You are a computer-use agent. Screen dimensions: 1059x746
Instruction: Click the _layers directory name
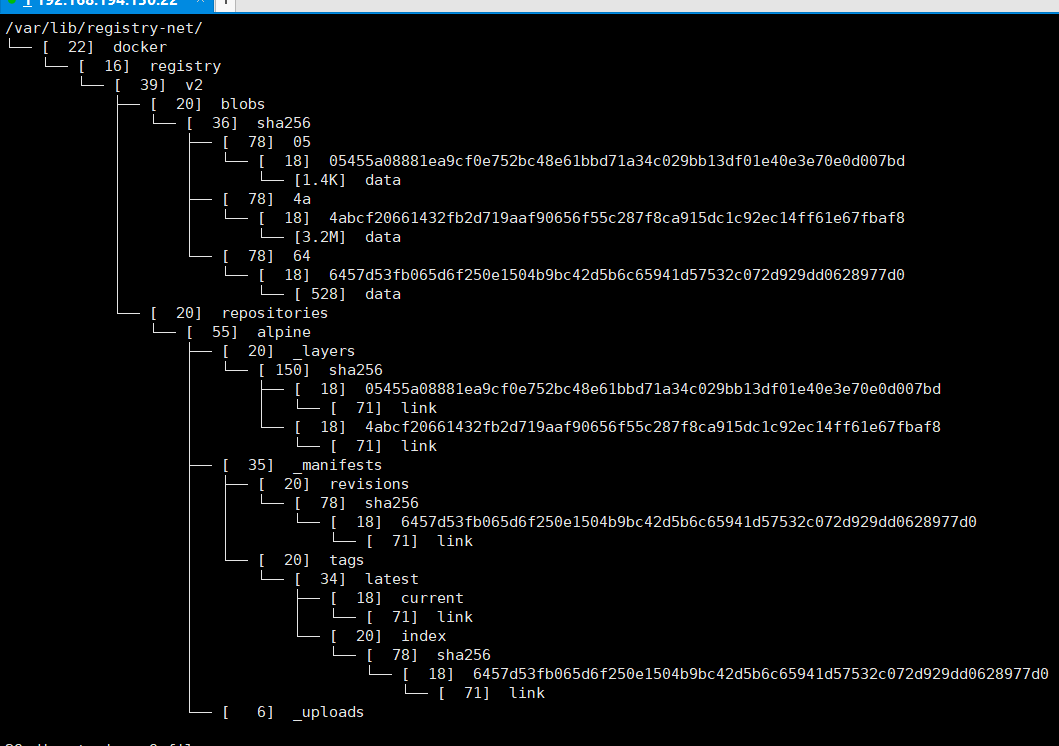(324, 351)
